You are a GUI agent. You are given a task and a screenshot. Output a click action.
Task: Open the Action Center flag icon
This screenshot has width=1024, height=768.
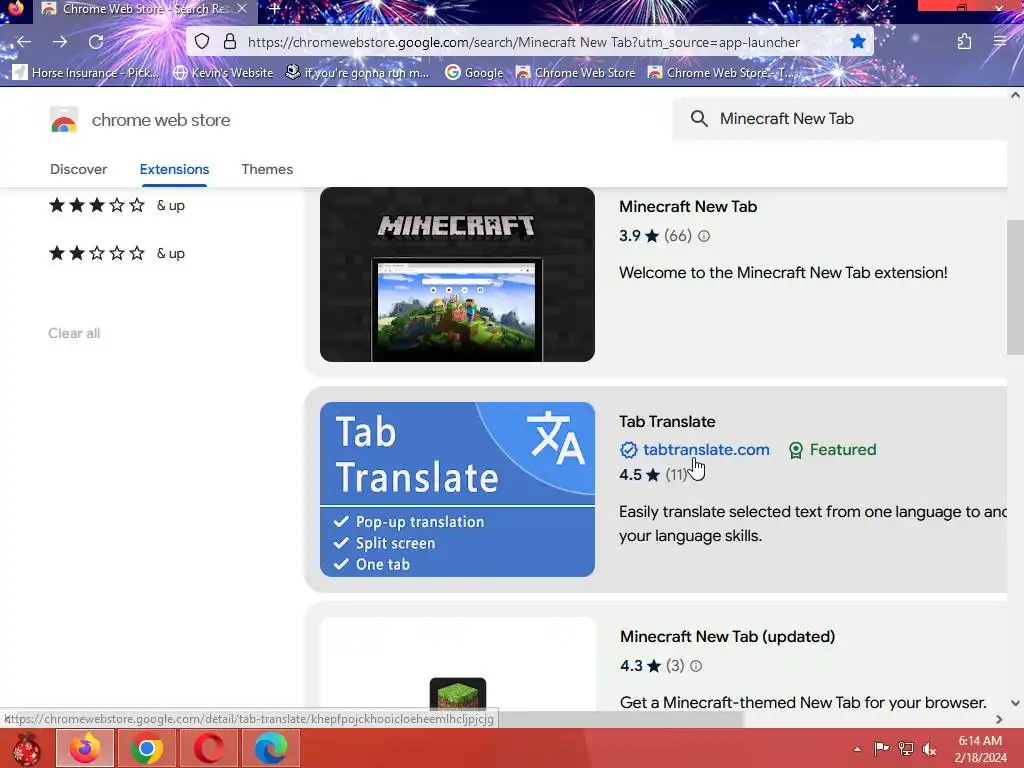coord(881,749)
